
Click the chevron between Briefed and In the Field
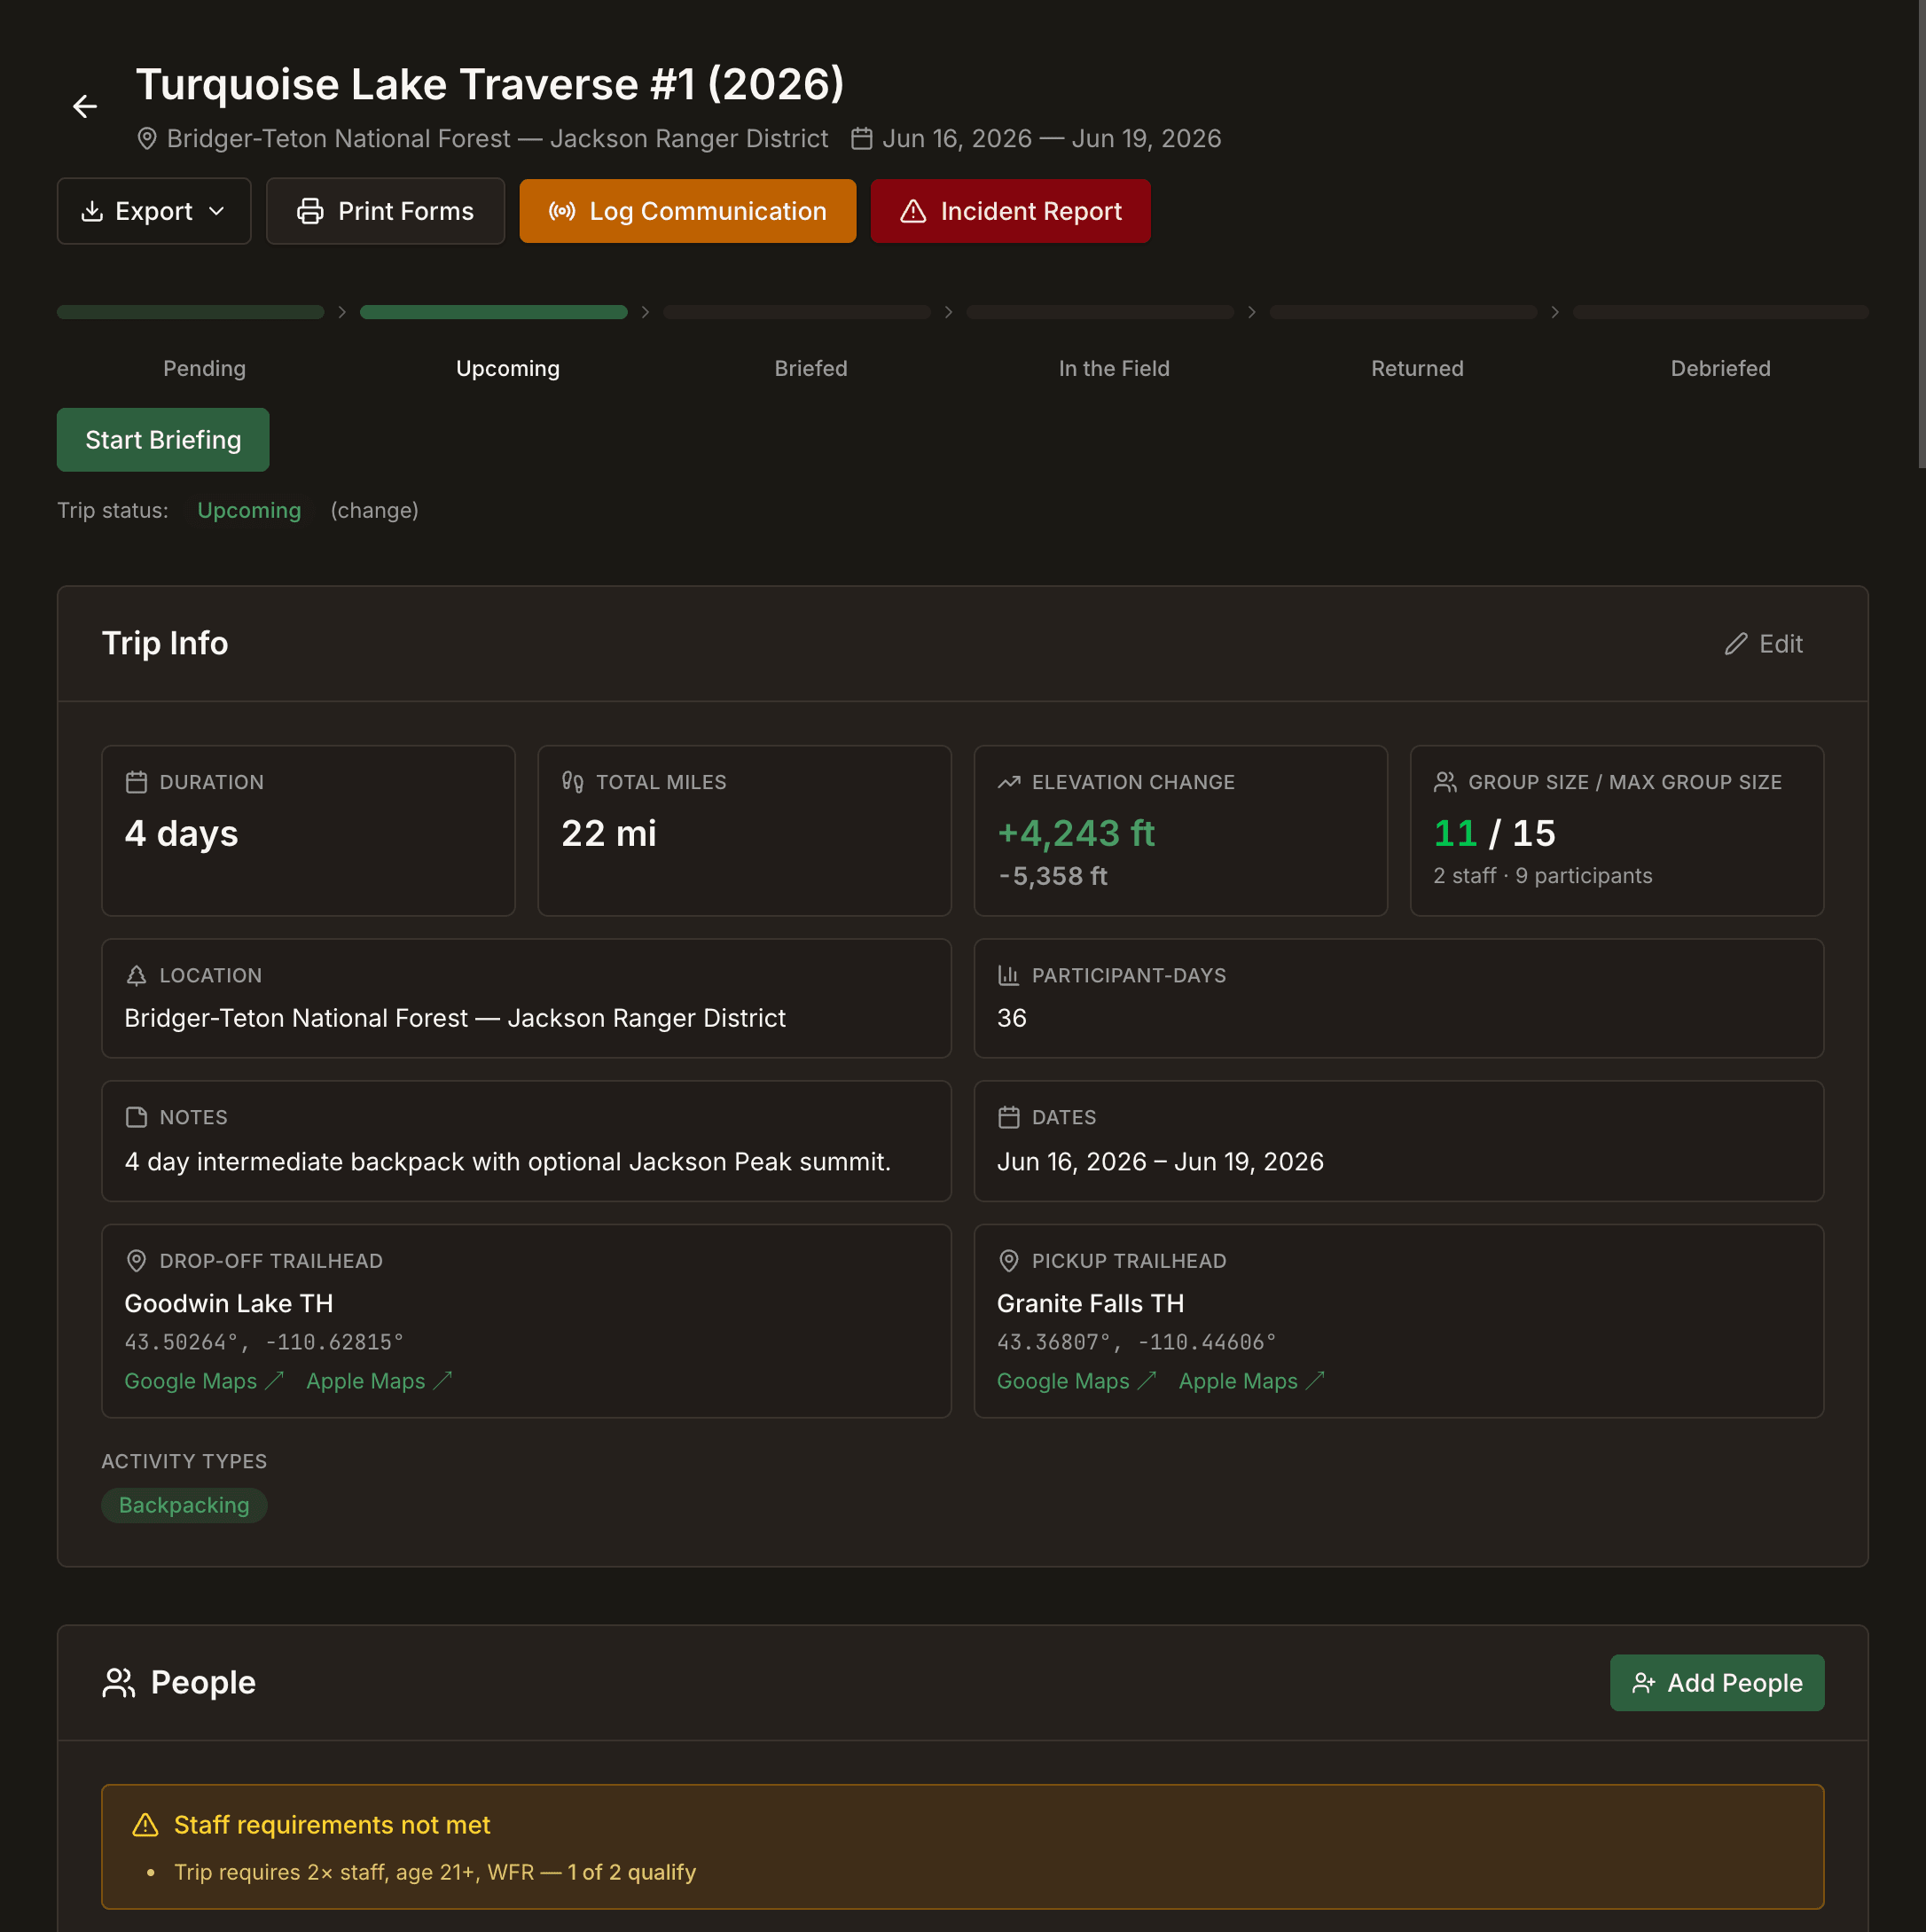click(x=948, y=312)
